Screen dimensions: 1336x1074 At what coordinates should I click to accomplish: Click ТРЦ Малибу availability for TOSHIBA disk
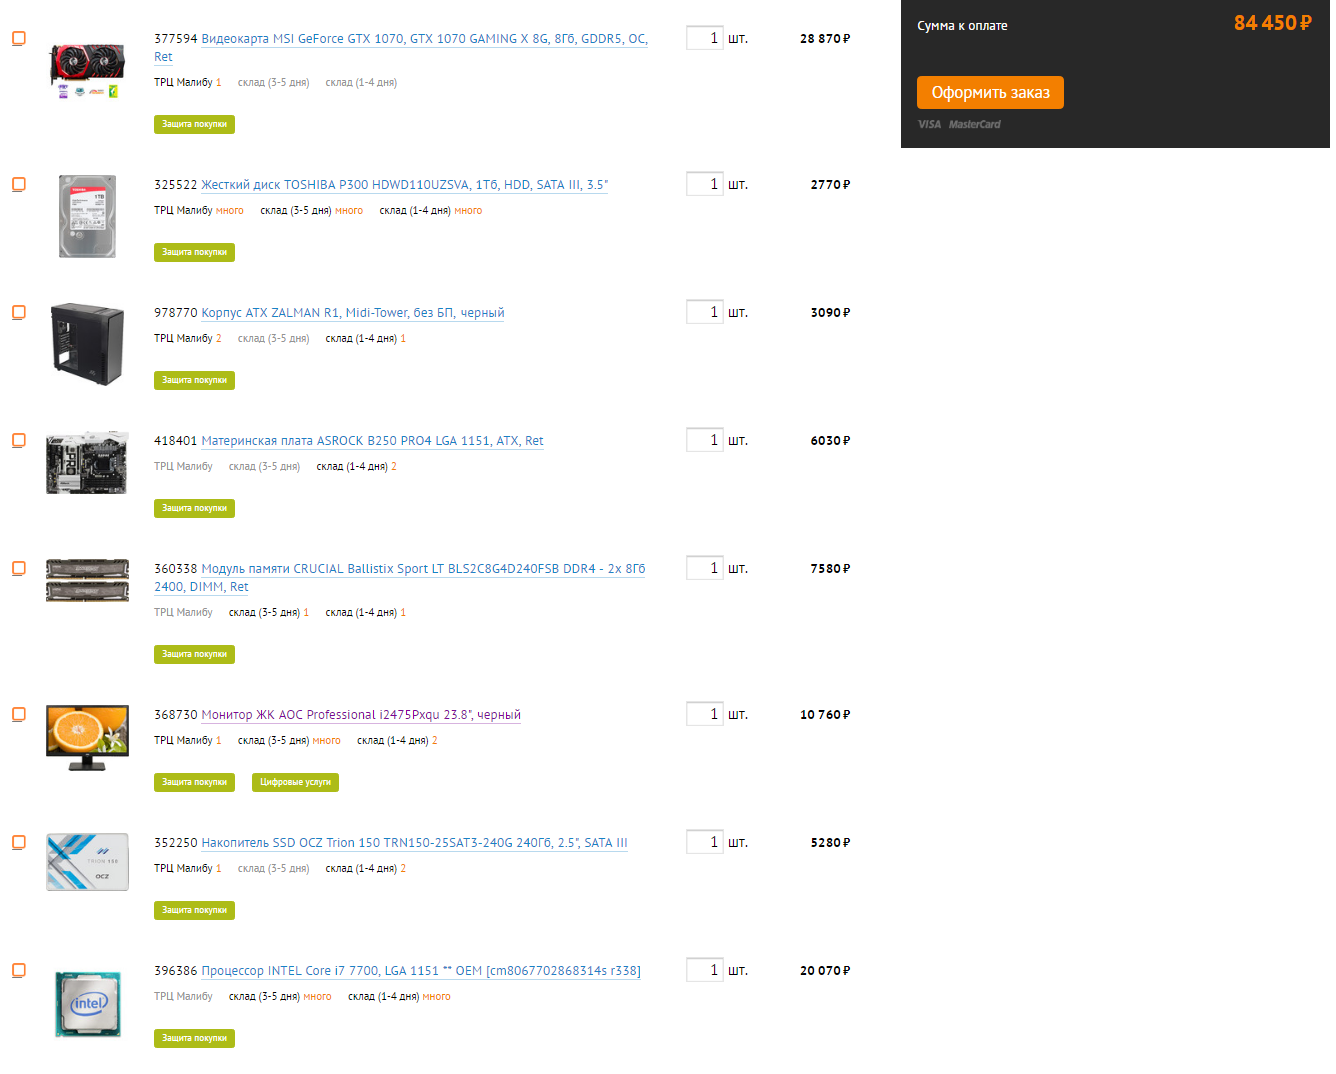pyautogui.click(x=199, y=211)
